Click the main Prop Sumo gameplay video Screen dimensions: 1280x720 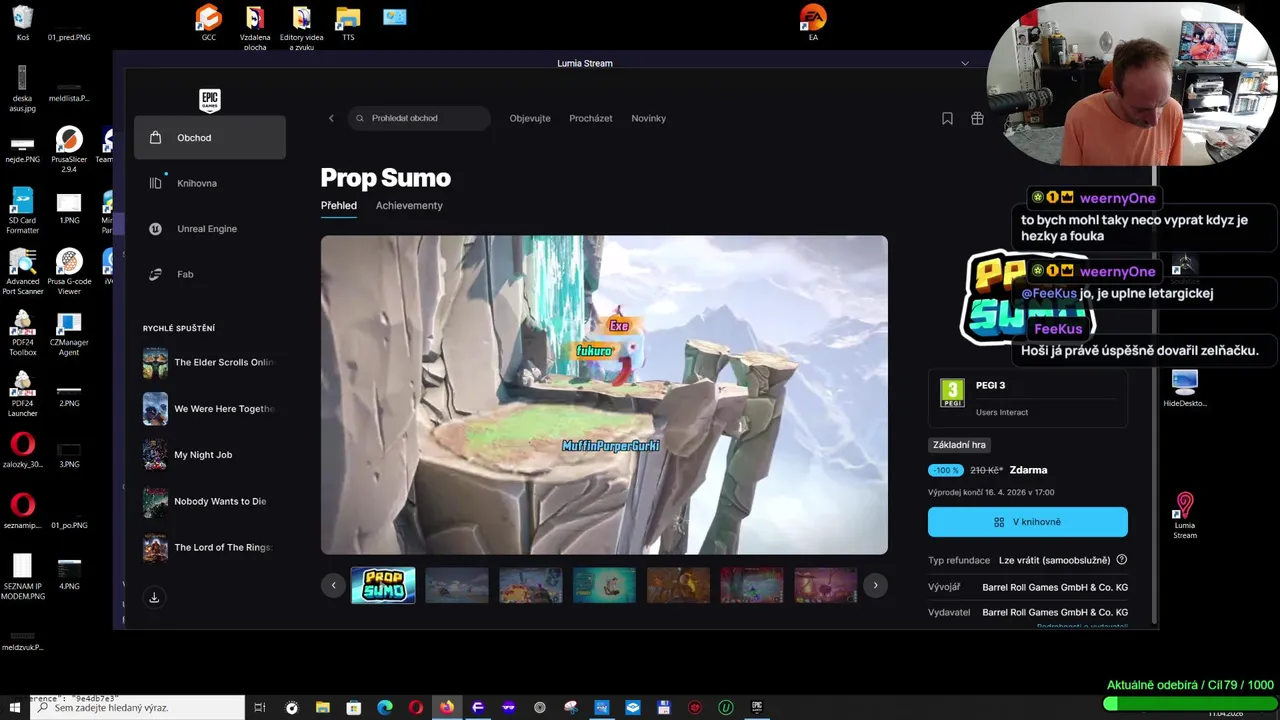604,395
